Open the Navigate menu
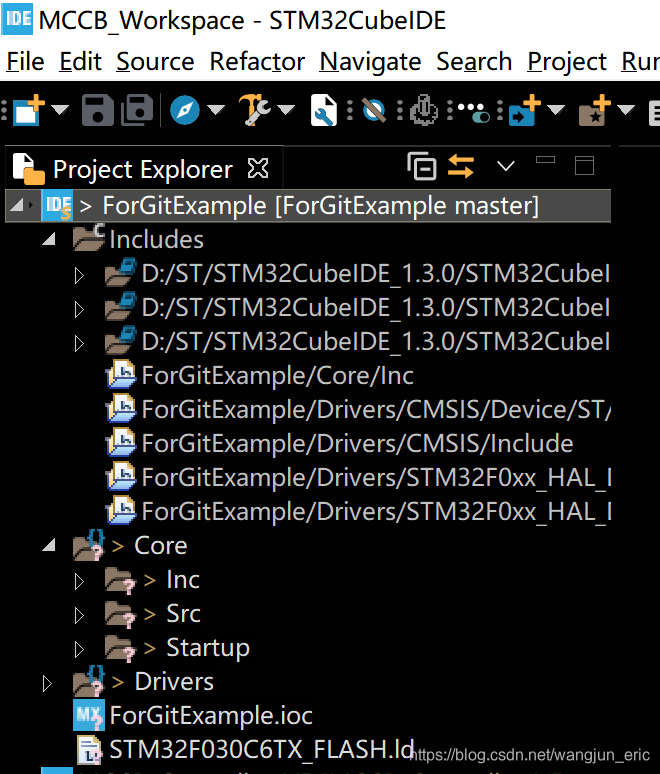This screenshot has width=660, height=774. pos(370,62)
